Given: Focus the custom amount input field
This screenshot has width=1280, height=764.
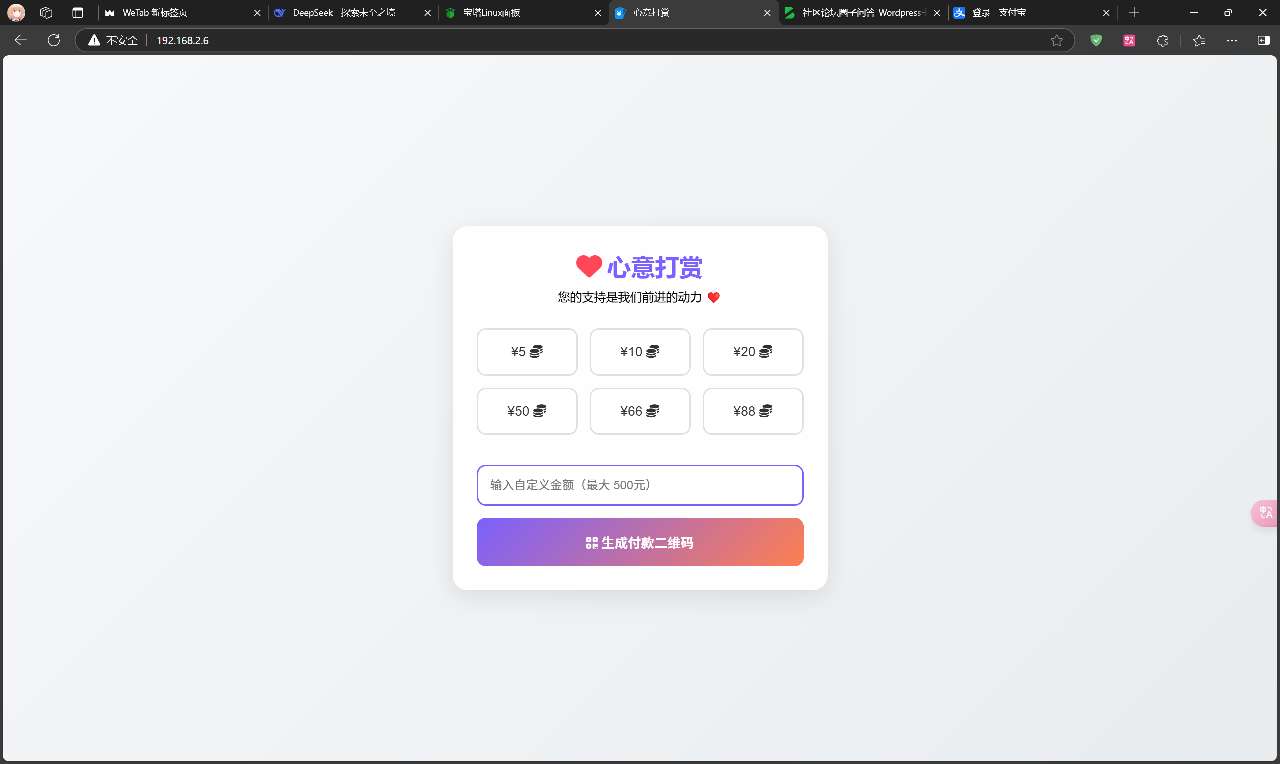Looking at the screenshot, I should 640,485.
